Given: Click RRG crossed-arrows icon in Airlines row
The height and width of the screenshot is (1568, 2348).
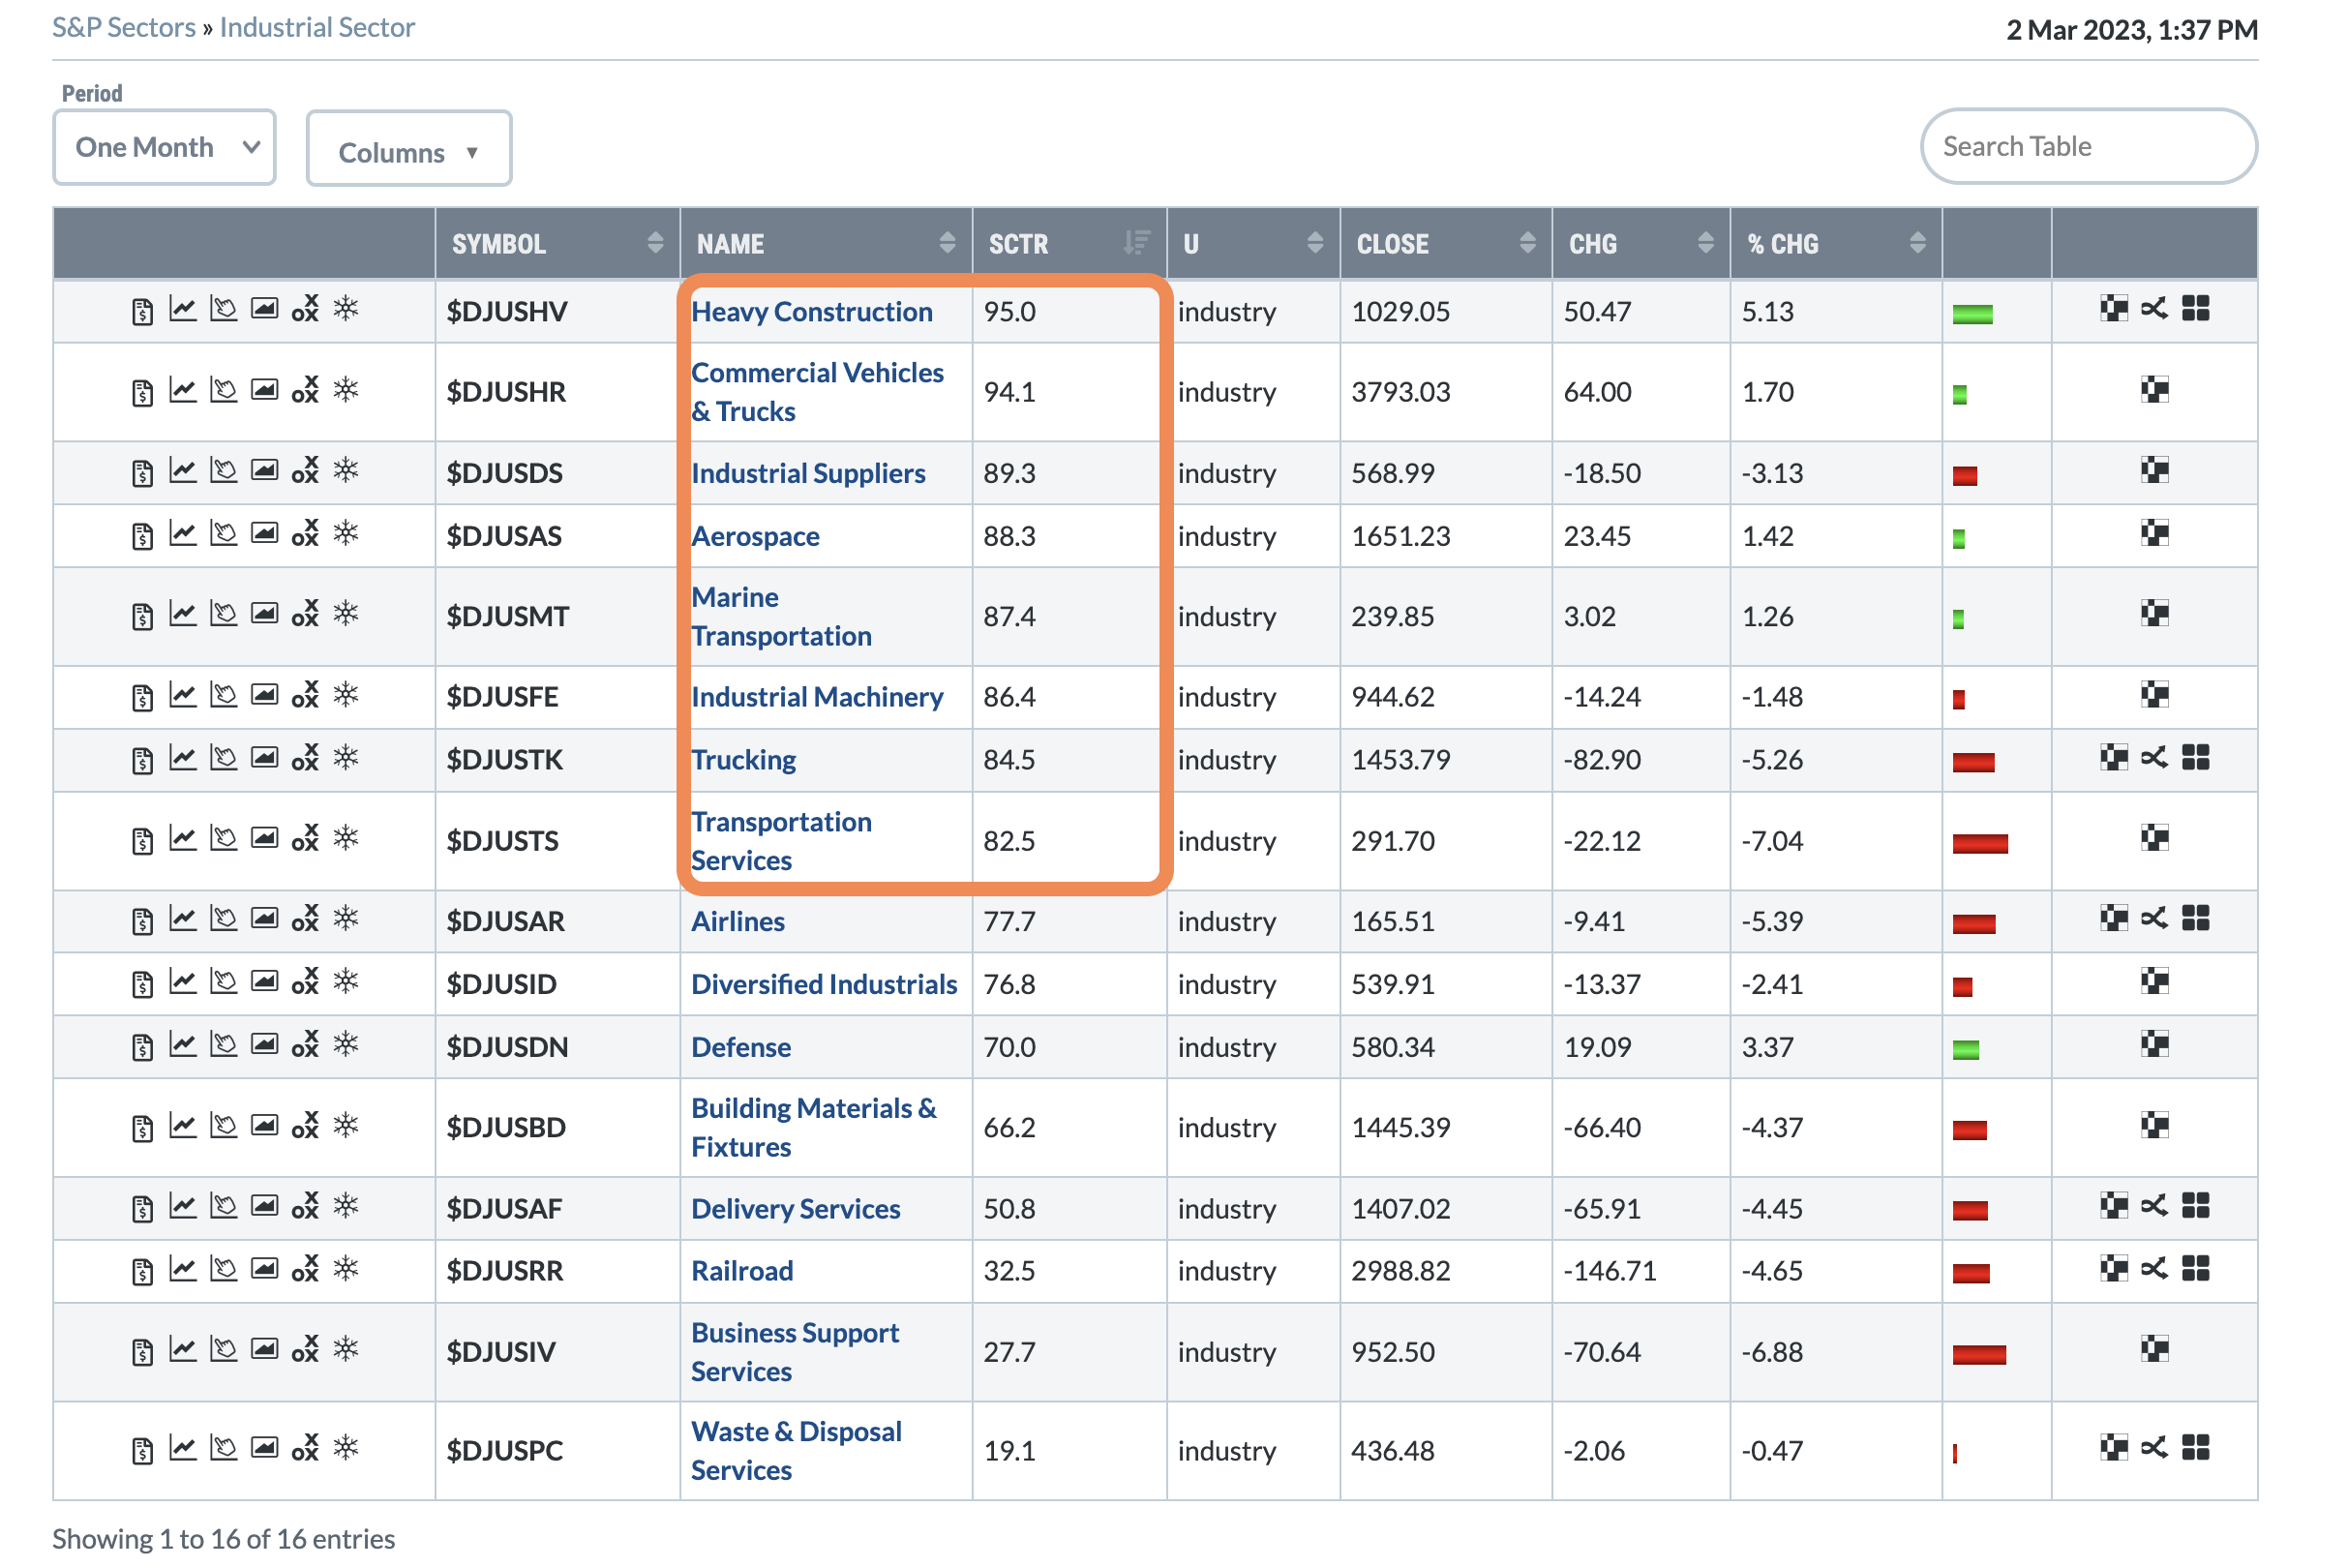Looking at the screenshot, I should (2154, 919).
